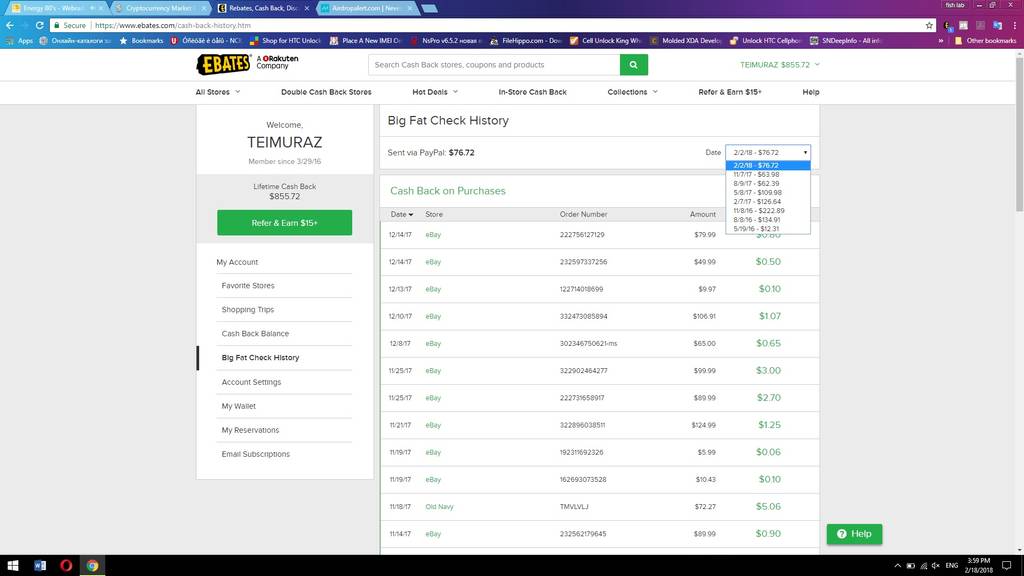The image size is (1024, 576).
Task: Select Big Fat Check History sidebar item
Action: 260,358
